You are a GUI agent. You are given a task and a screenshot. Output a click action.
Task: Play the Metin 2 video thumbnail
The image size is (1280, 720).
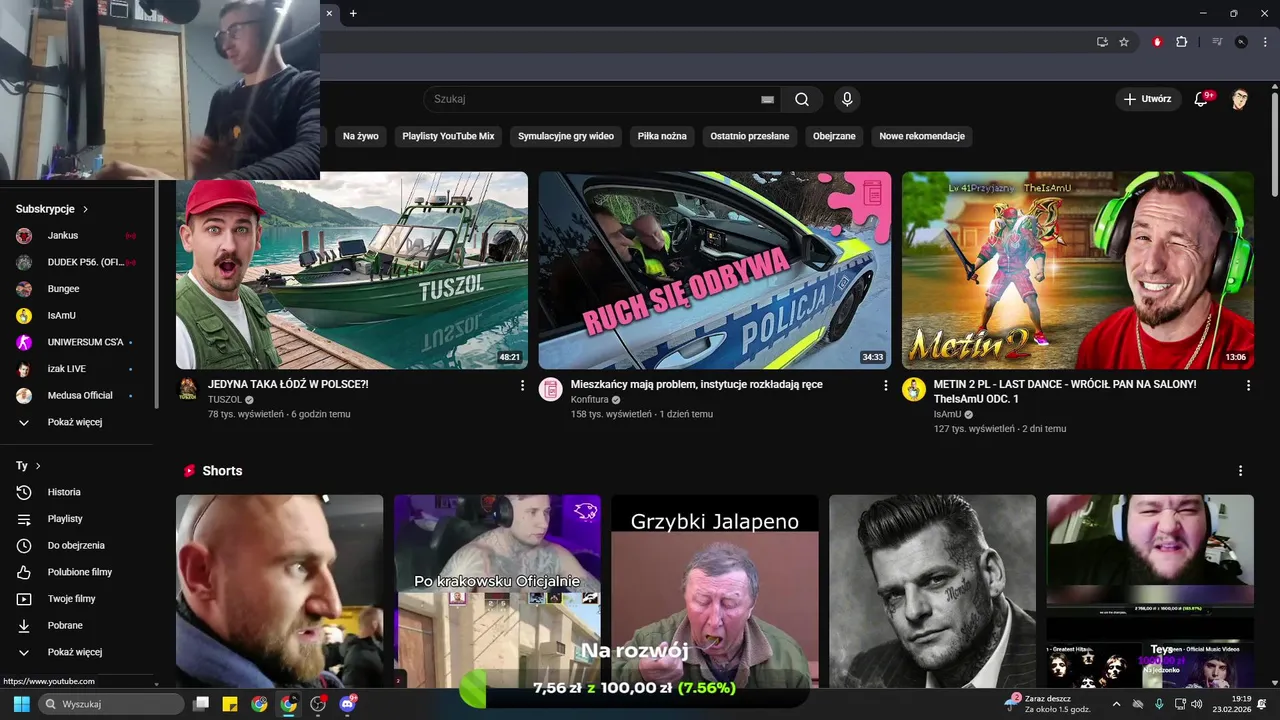(1078, 271)
